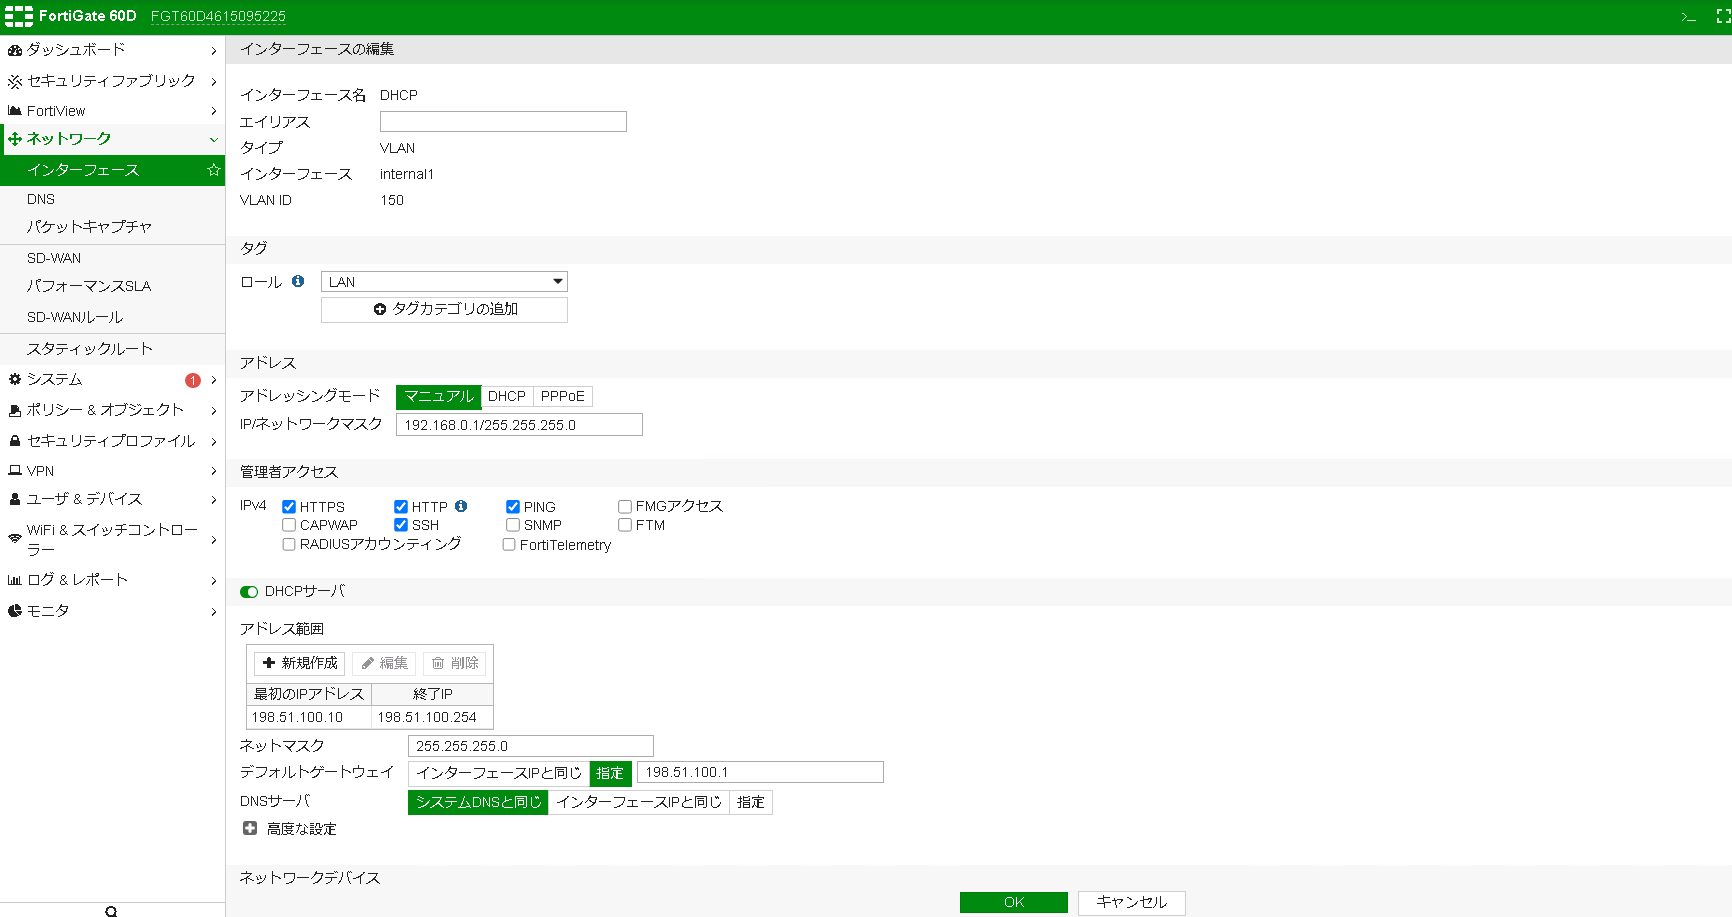Click the System gear icon
Viewport: 1732px width, 917px height.
click(x=14, y=380)
